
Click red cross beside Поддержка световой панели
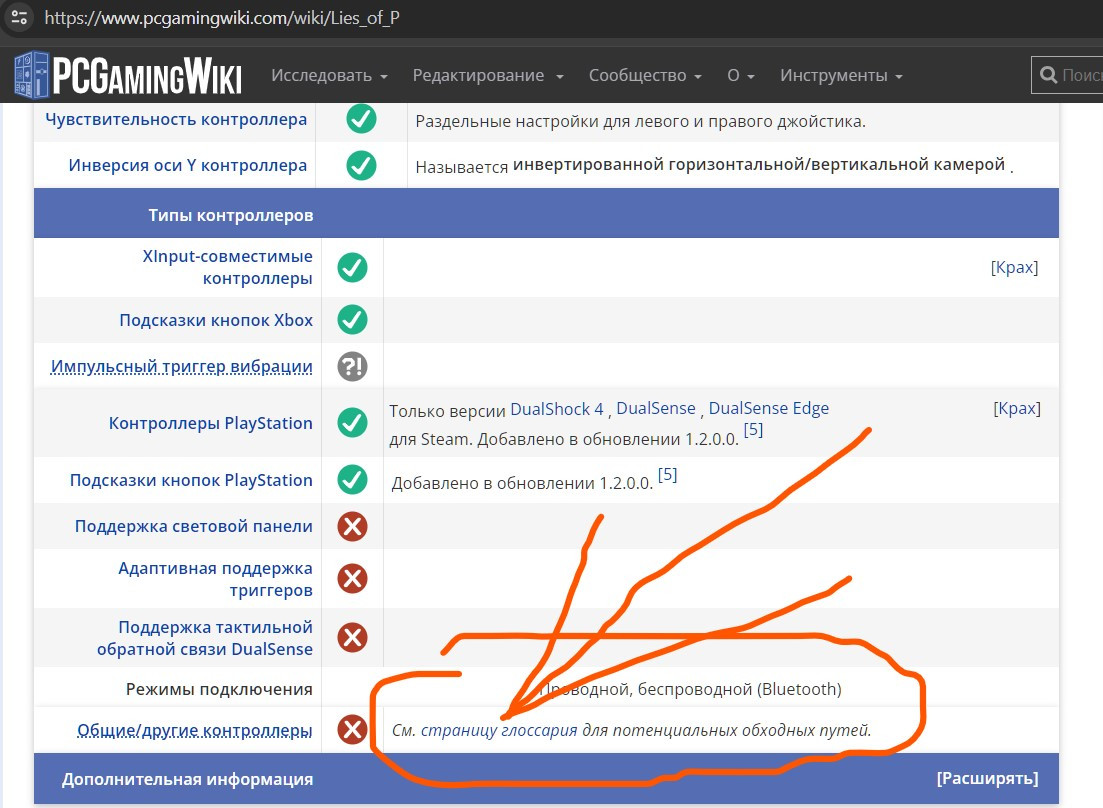pos(352,526)
